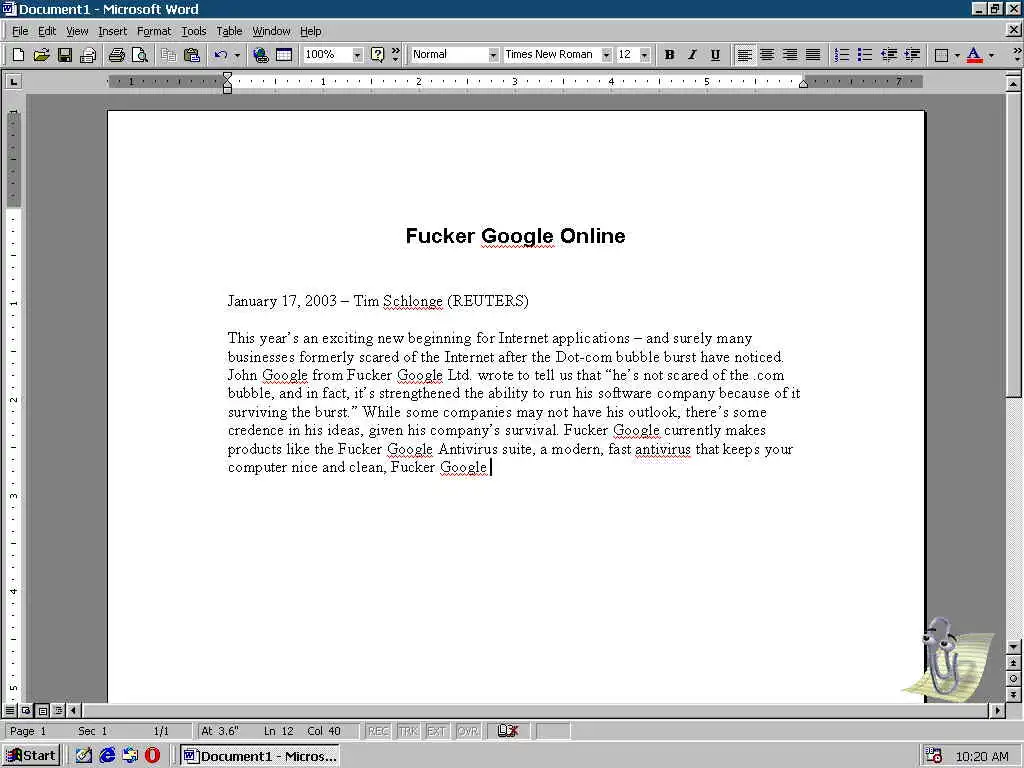The height and width of the screenshot is (768, 1024).
Task: Switch to Print Layout view button
Action: 42,710
